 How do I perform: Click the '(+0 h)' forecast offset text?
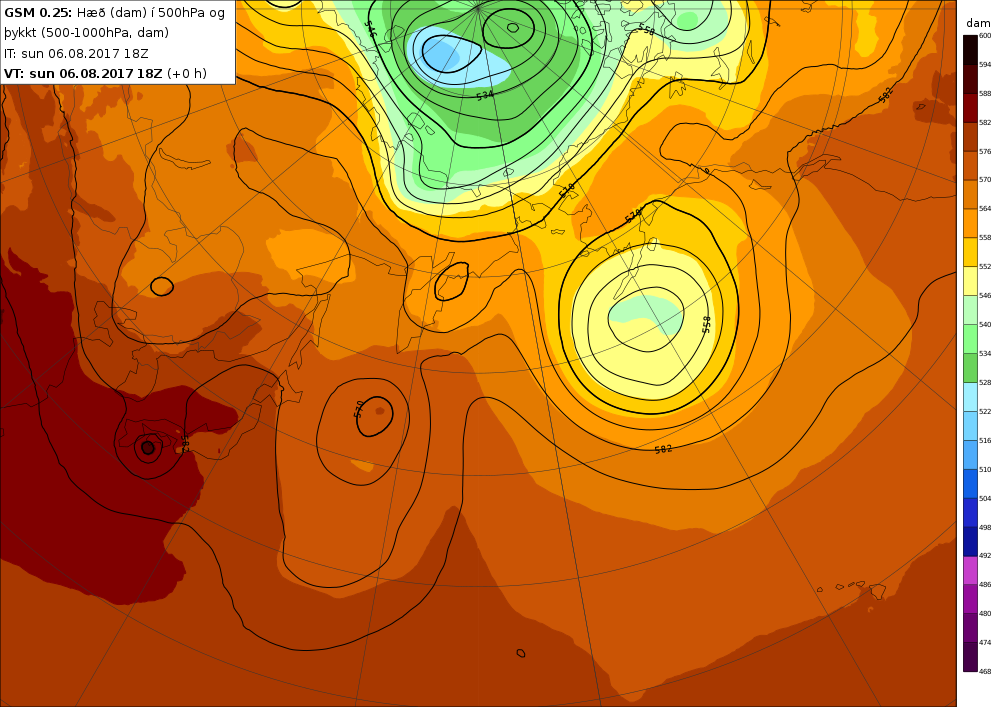pyautogui.click(x=187, y=73)
